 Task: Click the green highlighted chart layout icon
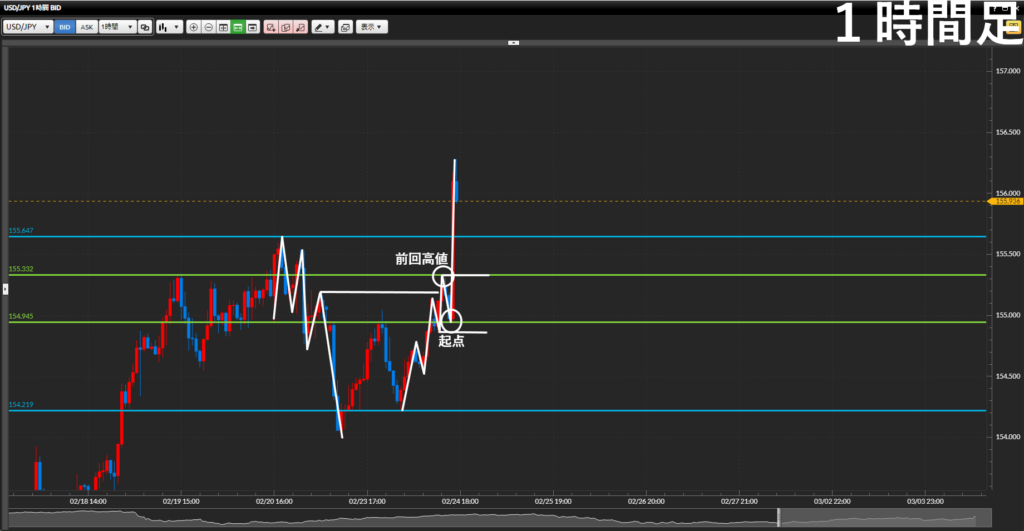pyautogui.click(x=238, y=27)
